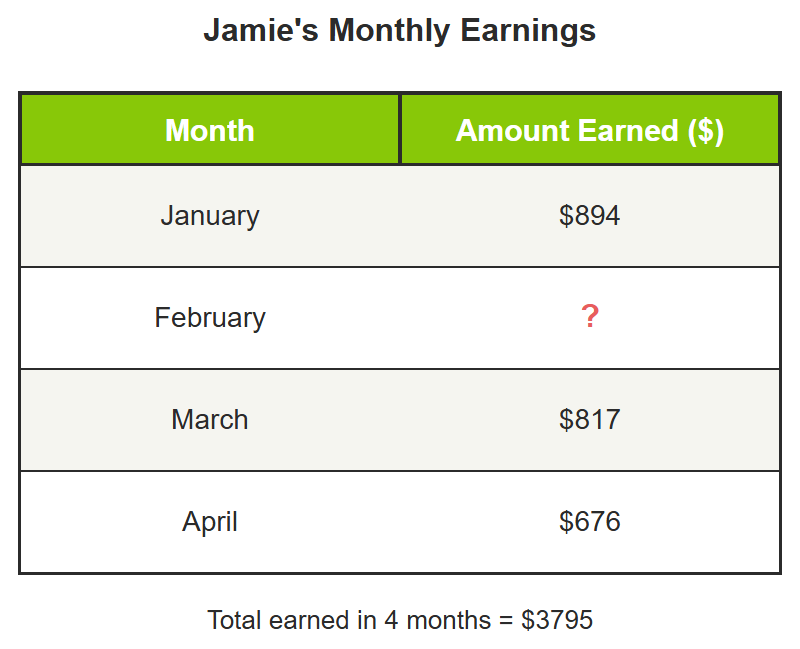
Task: Click the February cell
Action: pos(210,318)
